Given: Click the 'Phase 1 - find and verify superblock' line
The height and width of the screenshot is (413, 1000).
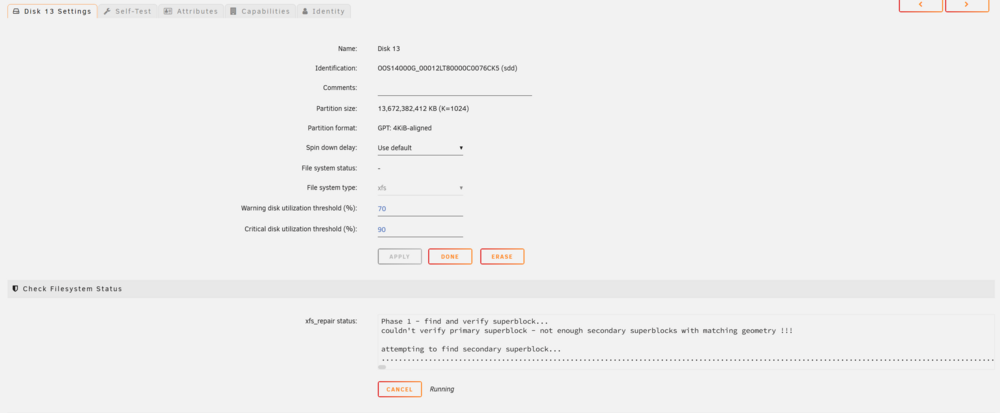Looking at the screenshot, I should pos(464,321).
